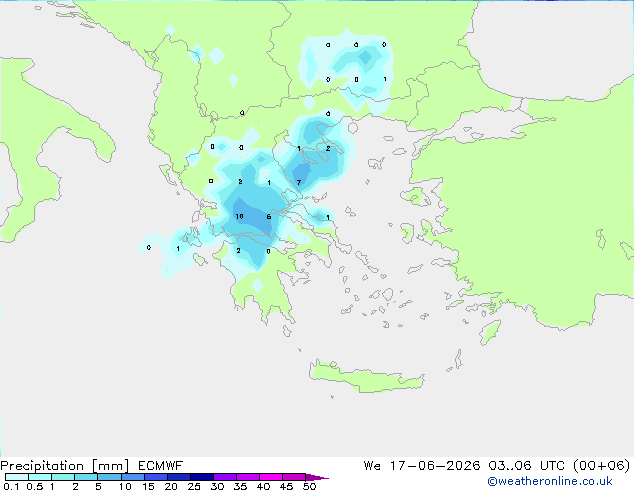Click the '0.5' legend scale label
This screenshot has width=634, height=490.
(34, 486)
